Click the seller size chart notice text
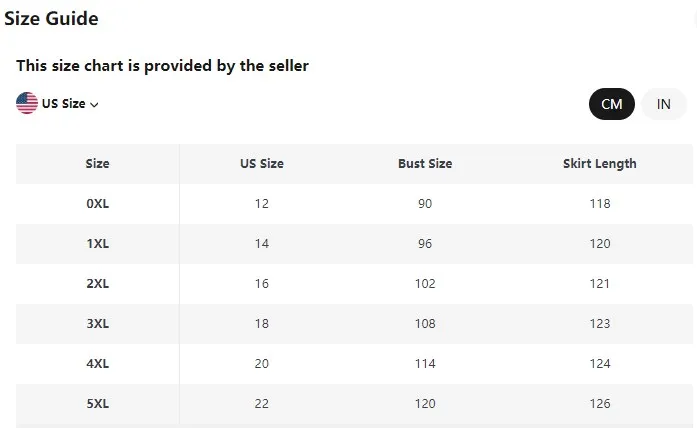697x428 pixels. click(162, 66)
